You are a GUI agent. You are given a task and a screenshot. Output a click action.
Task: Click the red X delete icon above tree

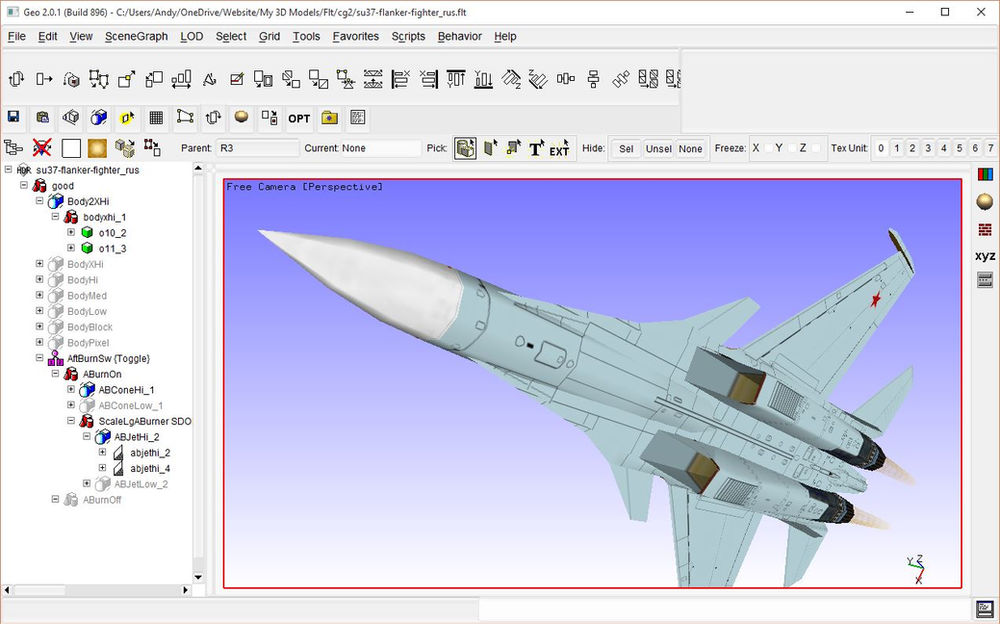click(x=41, y=147)
